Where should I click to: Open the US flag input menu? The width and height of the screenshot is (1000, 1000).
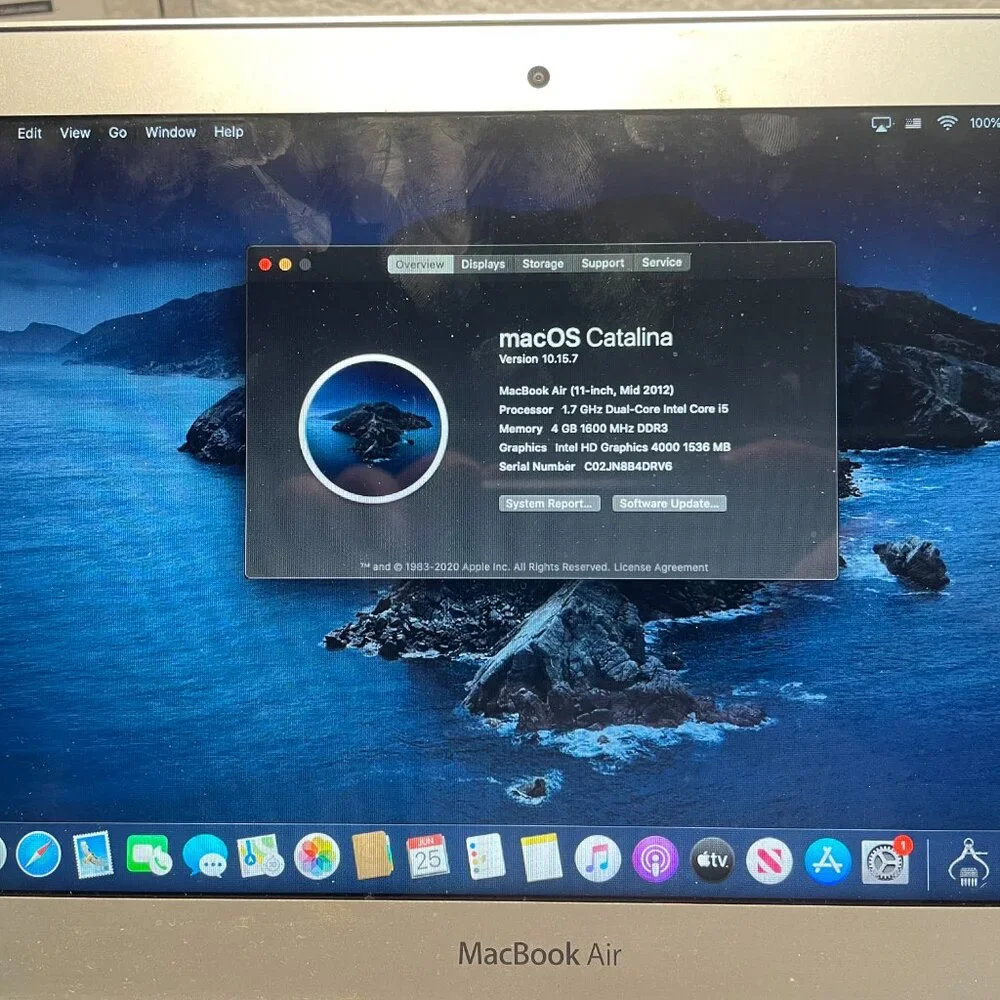pos(913,123)
